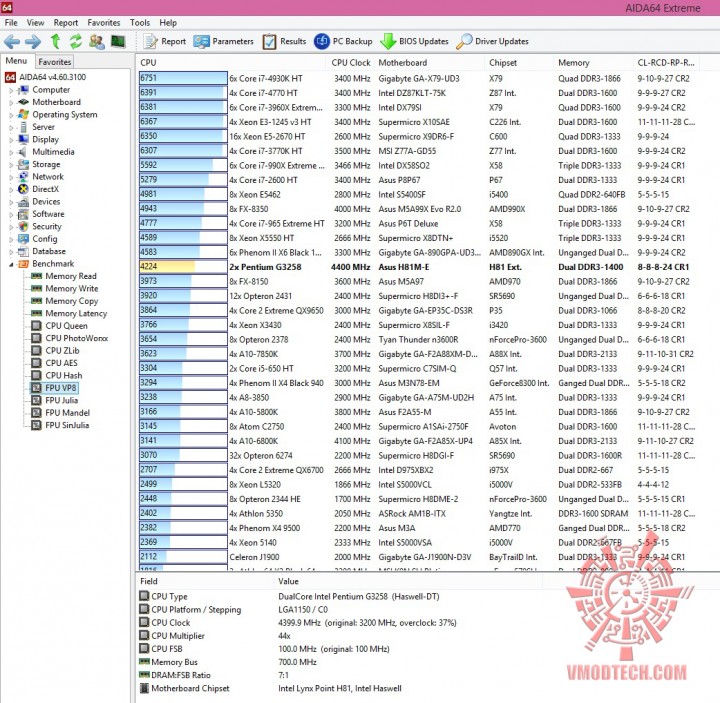Image resolution: width=720 pixels, height=703 pixels.
Task: Collapse the Benchmark tree node
Action: (11, 264)
